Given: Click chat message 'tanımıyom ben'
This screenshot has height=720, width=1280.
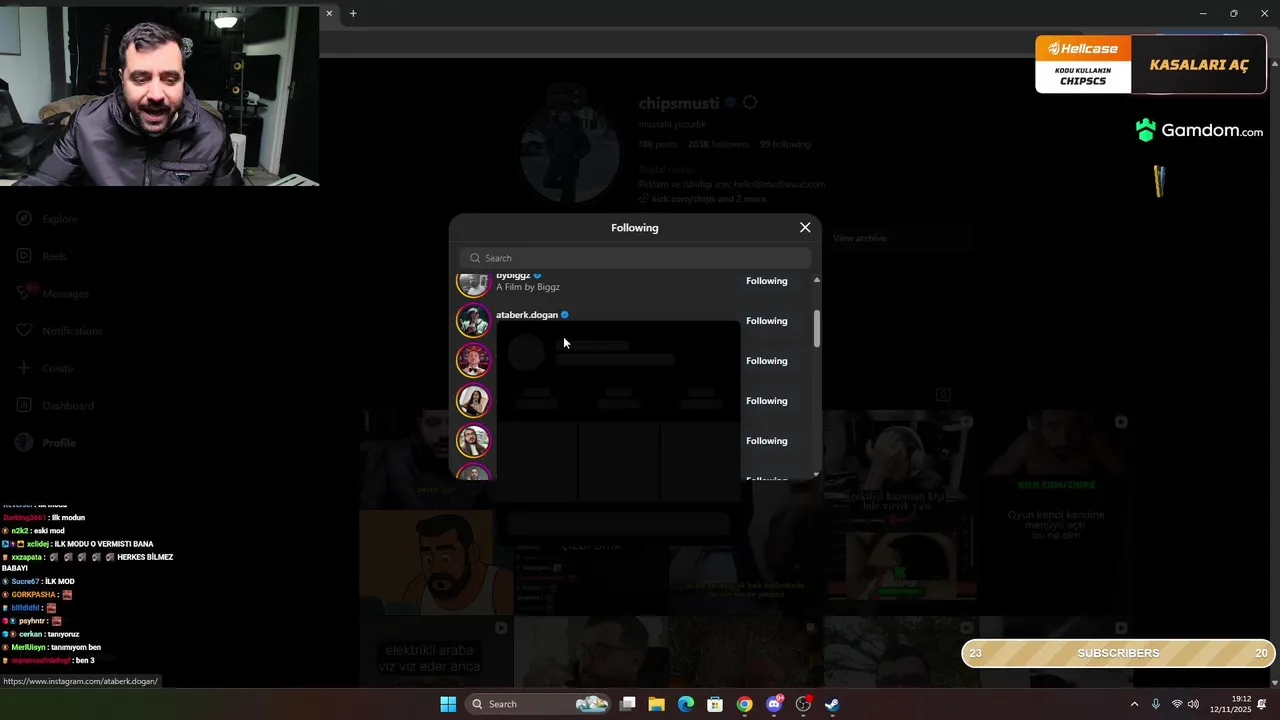Looking at the screenshot, I should [x=75, y=648].
